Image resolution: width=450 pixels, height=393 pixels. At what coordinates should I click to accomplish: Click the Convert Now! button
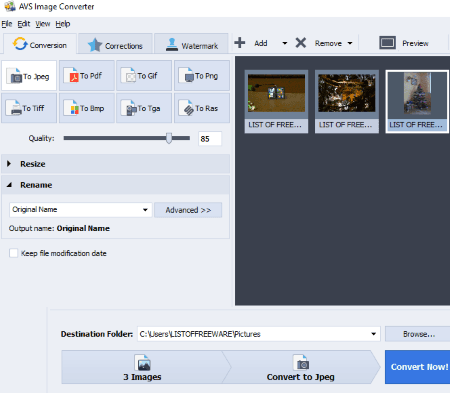[x=418, y=367]
